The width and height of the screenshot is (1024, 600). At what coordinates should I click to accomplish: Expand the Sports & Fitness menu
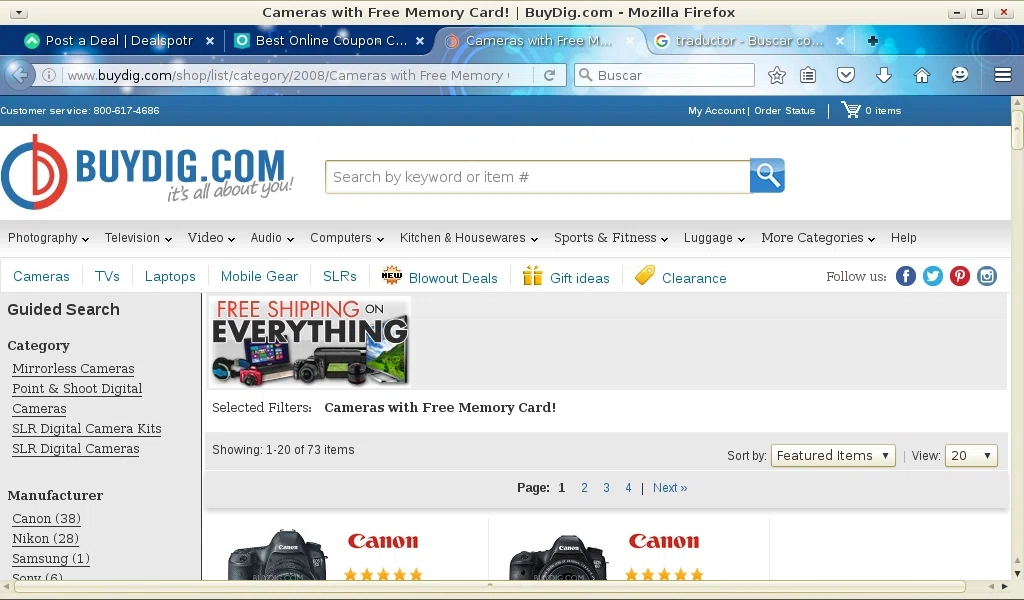[611, 238]
